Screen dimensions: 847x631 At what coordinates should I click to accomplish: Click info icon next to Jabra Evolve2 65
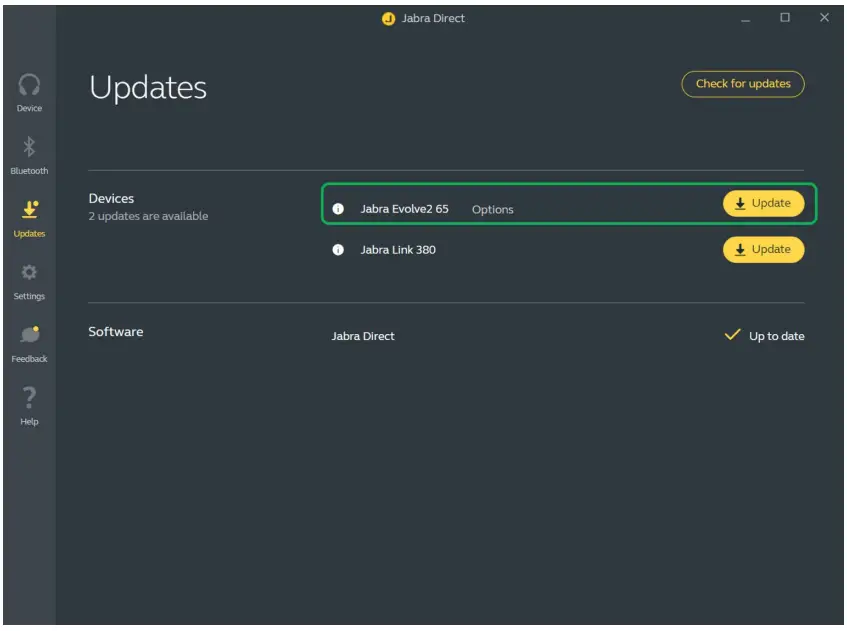pos(338,209)
